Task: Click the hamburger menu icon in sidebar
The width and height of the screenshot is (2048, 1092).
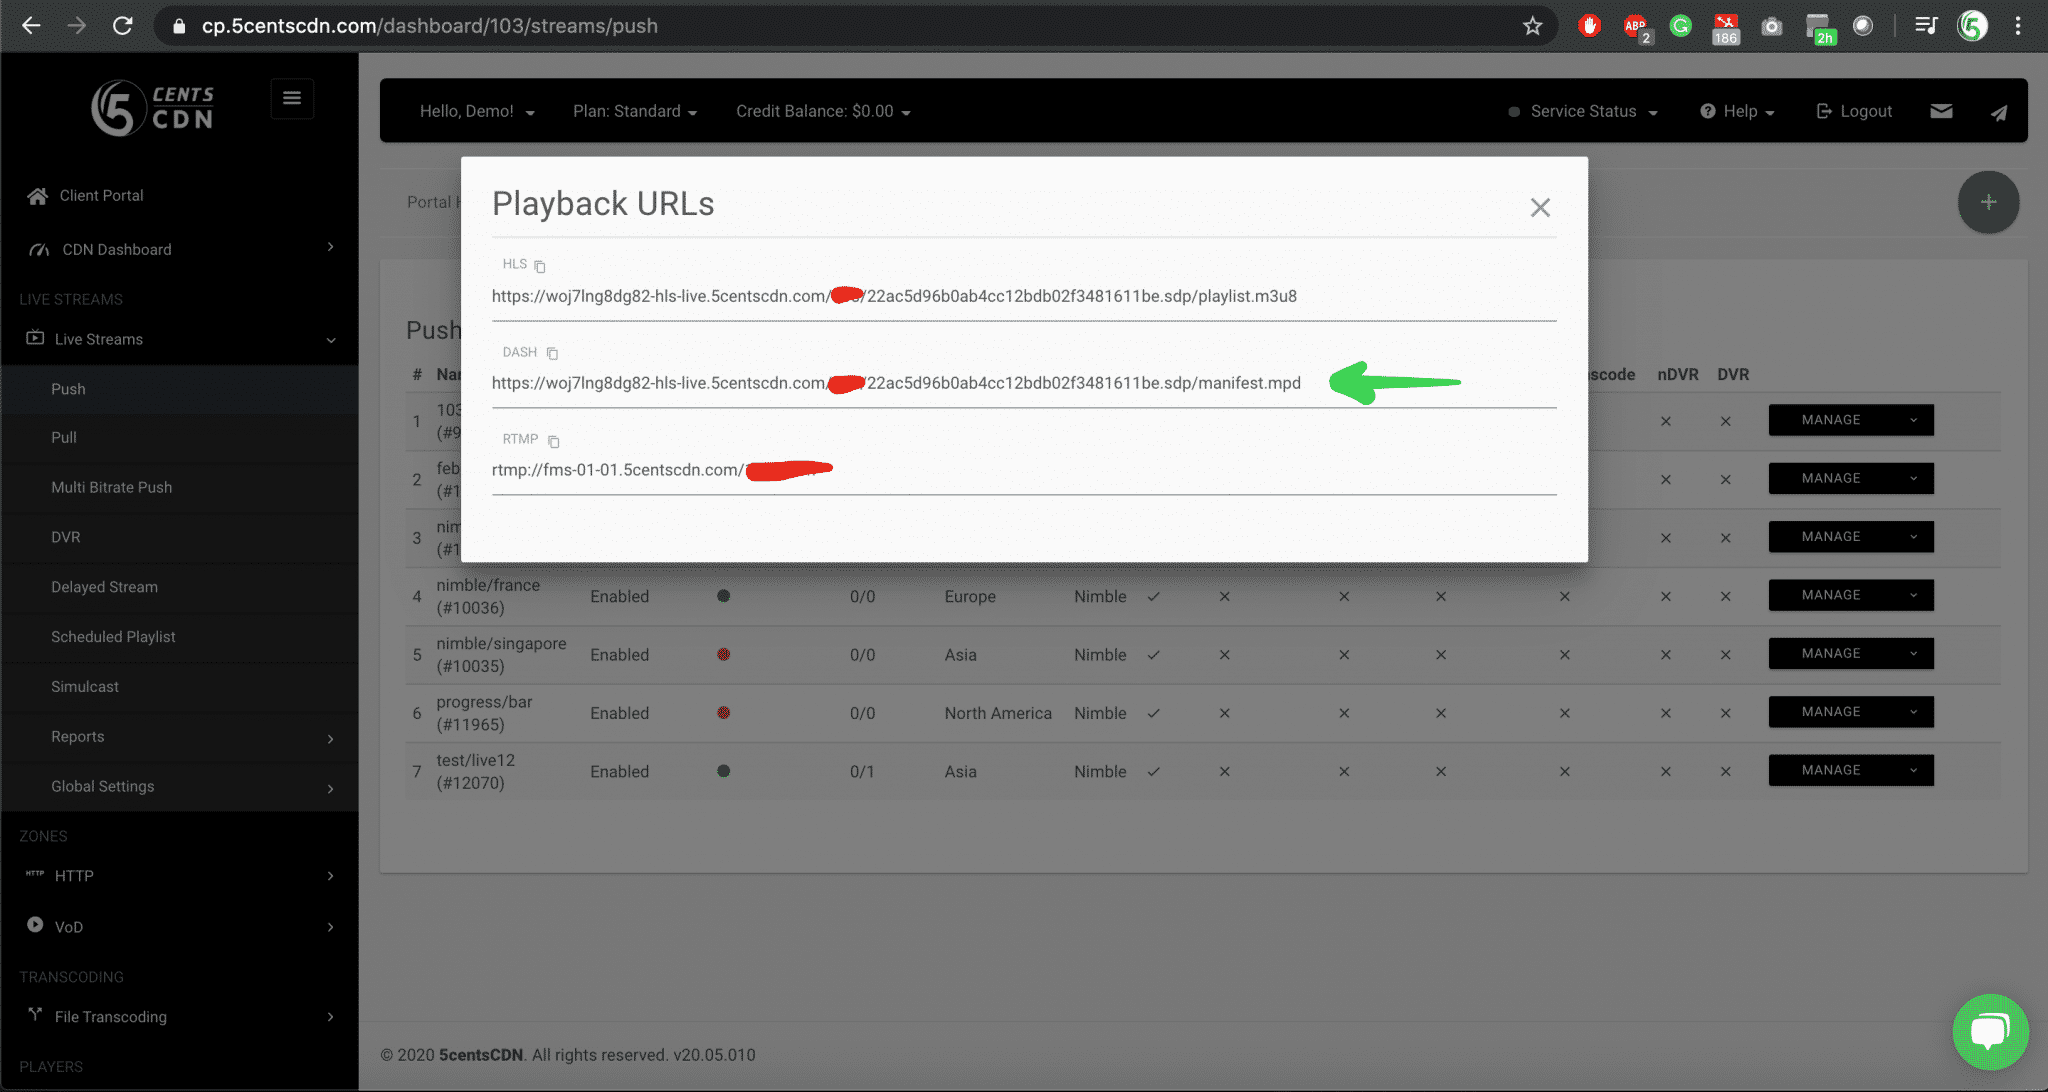Action: [x=292, y=98]
